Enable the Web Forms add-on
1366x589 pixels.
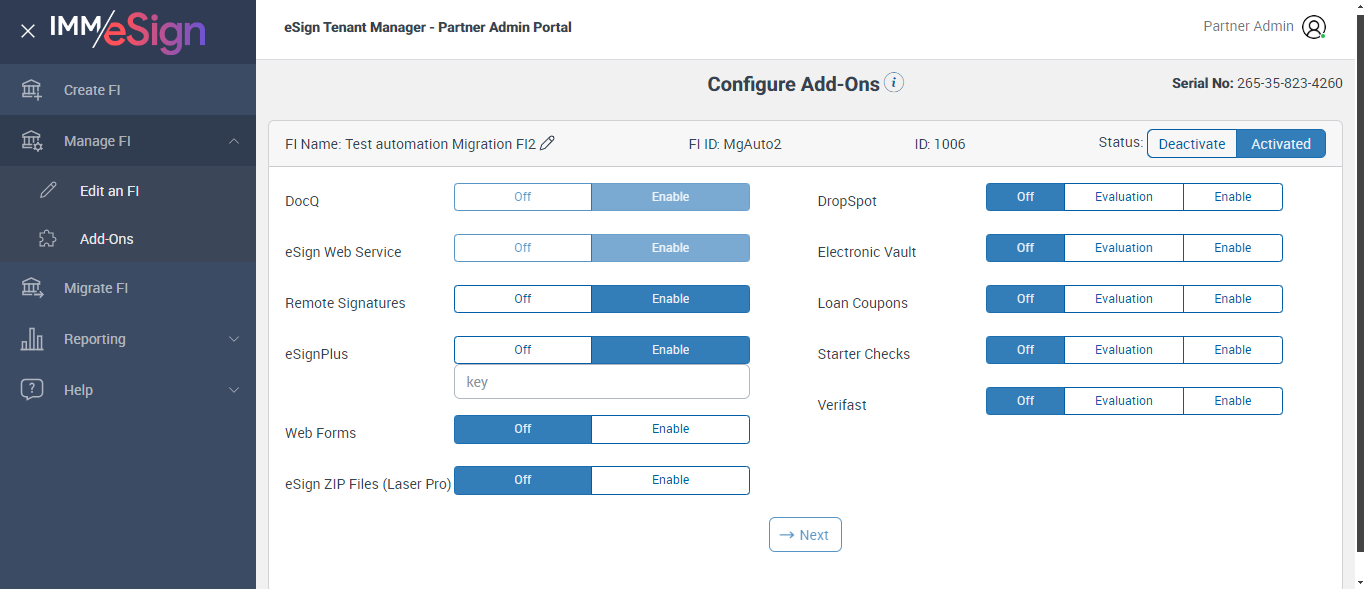[670, 429]
